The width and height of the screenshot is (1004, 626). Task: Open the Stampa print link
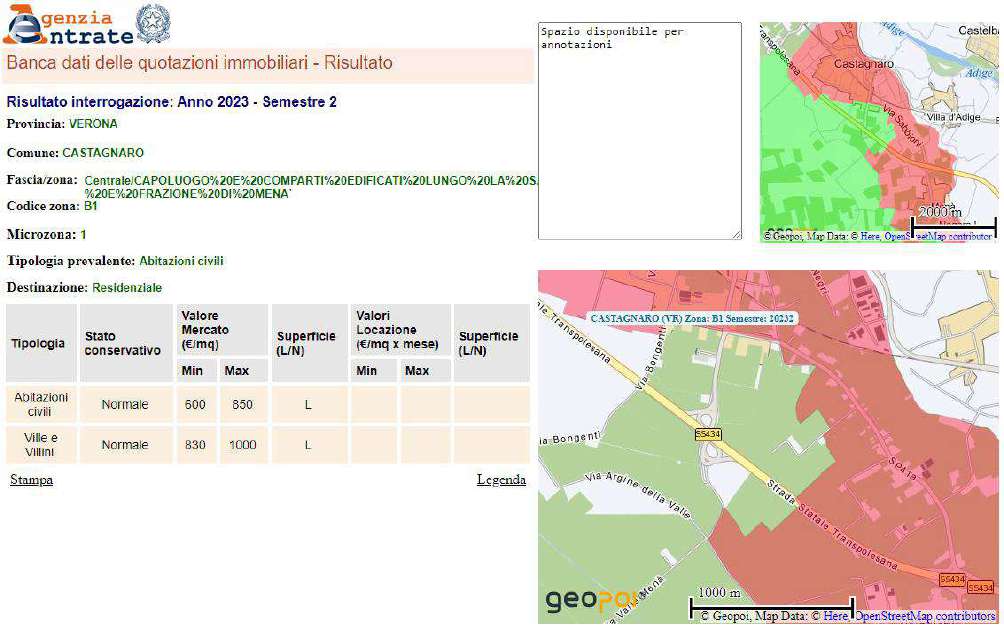pos(31,480)
